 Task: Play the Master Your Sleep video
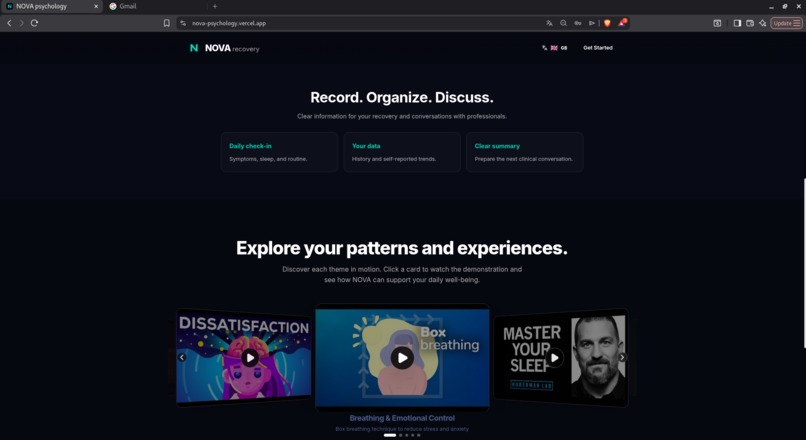pos(555,358)
